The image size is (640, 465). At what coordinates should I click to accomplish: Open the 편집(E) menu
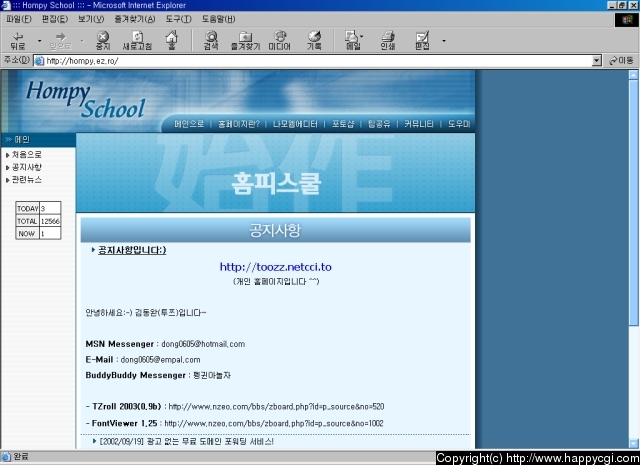[x=55, y=19]
